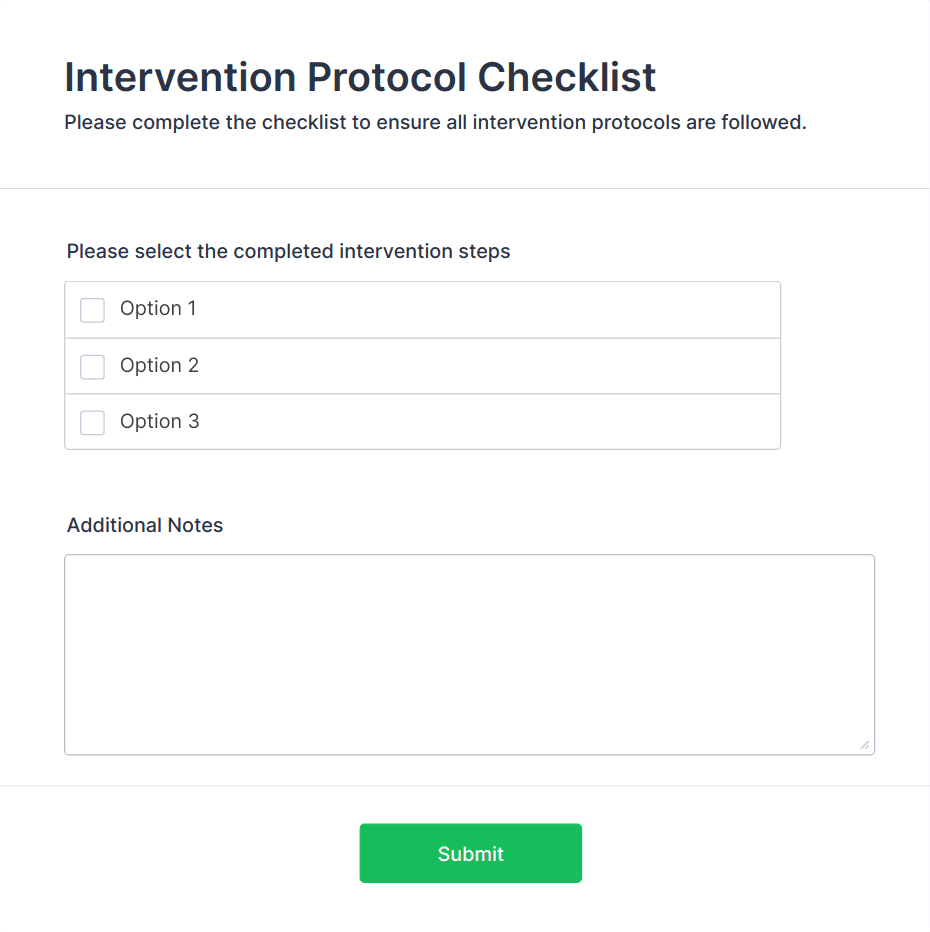Select the 'Option 2' label text
This screenshot has width=930, height=932.
tap(159, 366)
